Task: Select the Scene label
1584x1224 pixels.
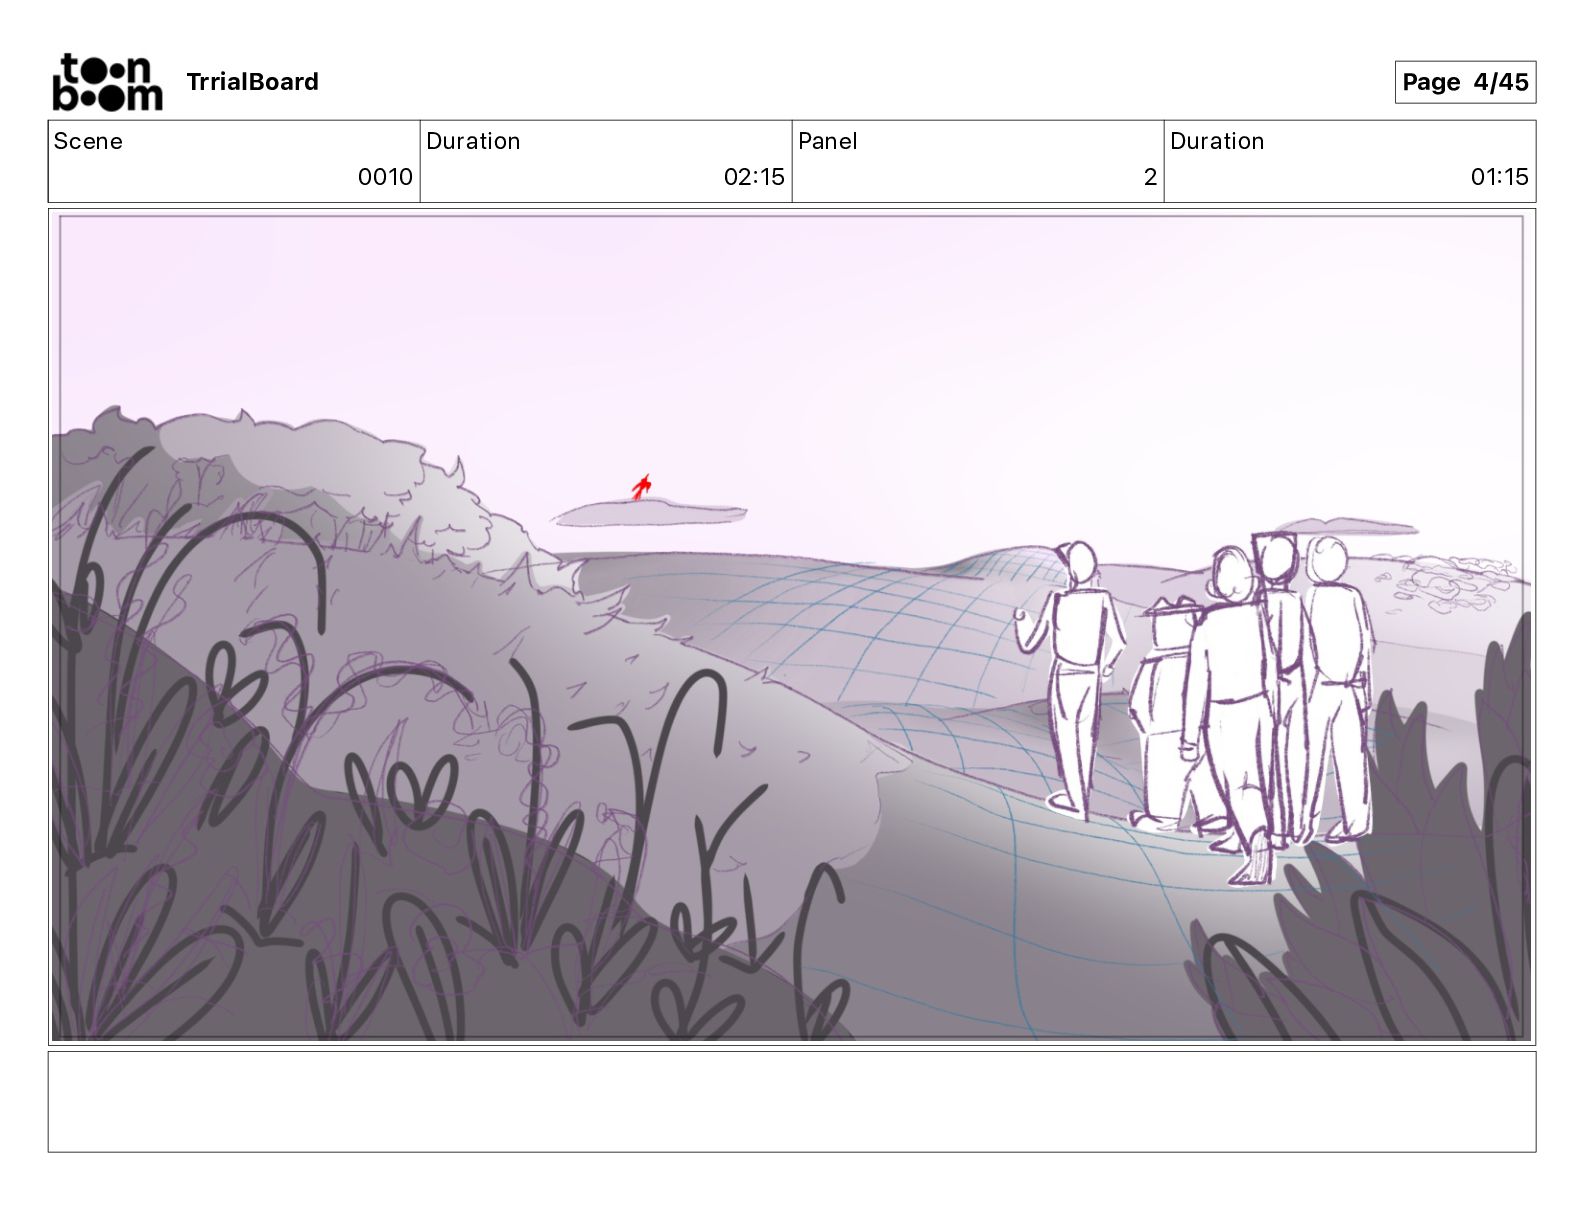Action: [88, 141]
